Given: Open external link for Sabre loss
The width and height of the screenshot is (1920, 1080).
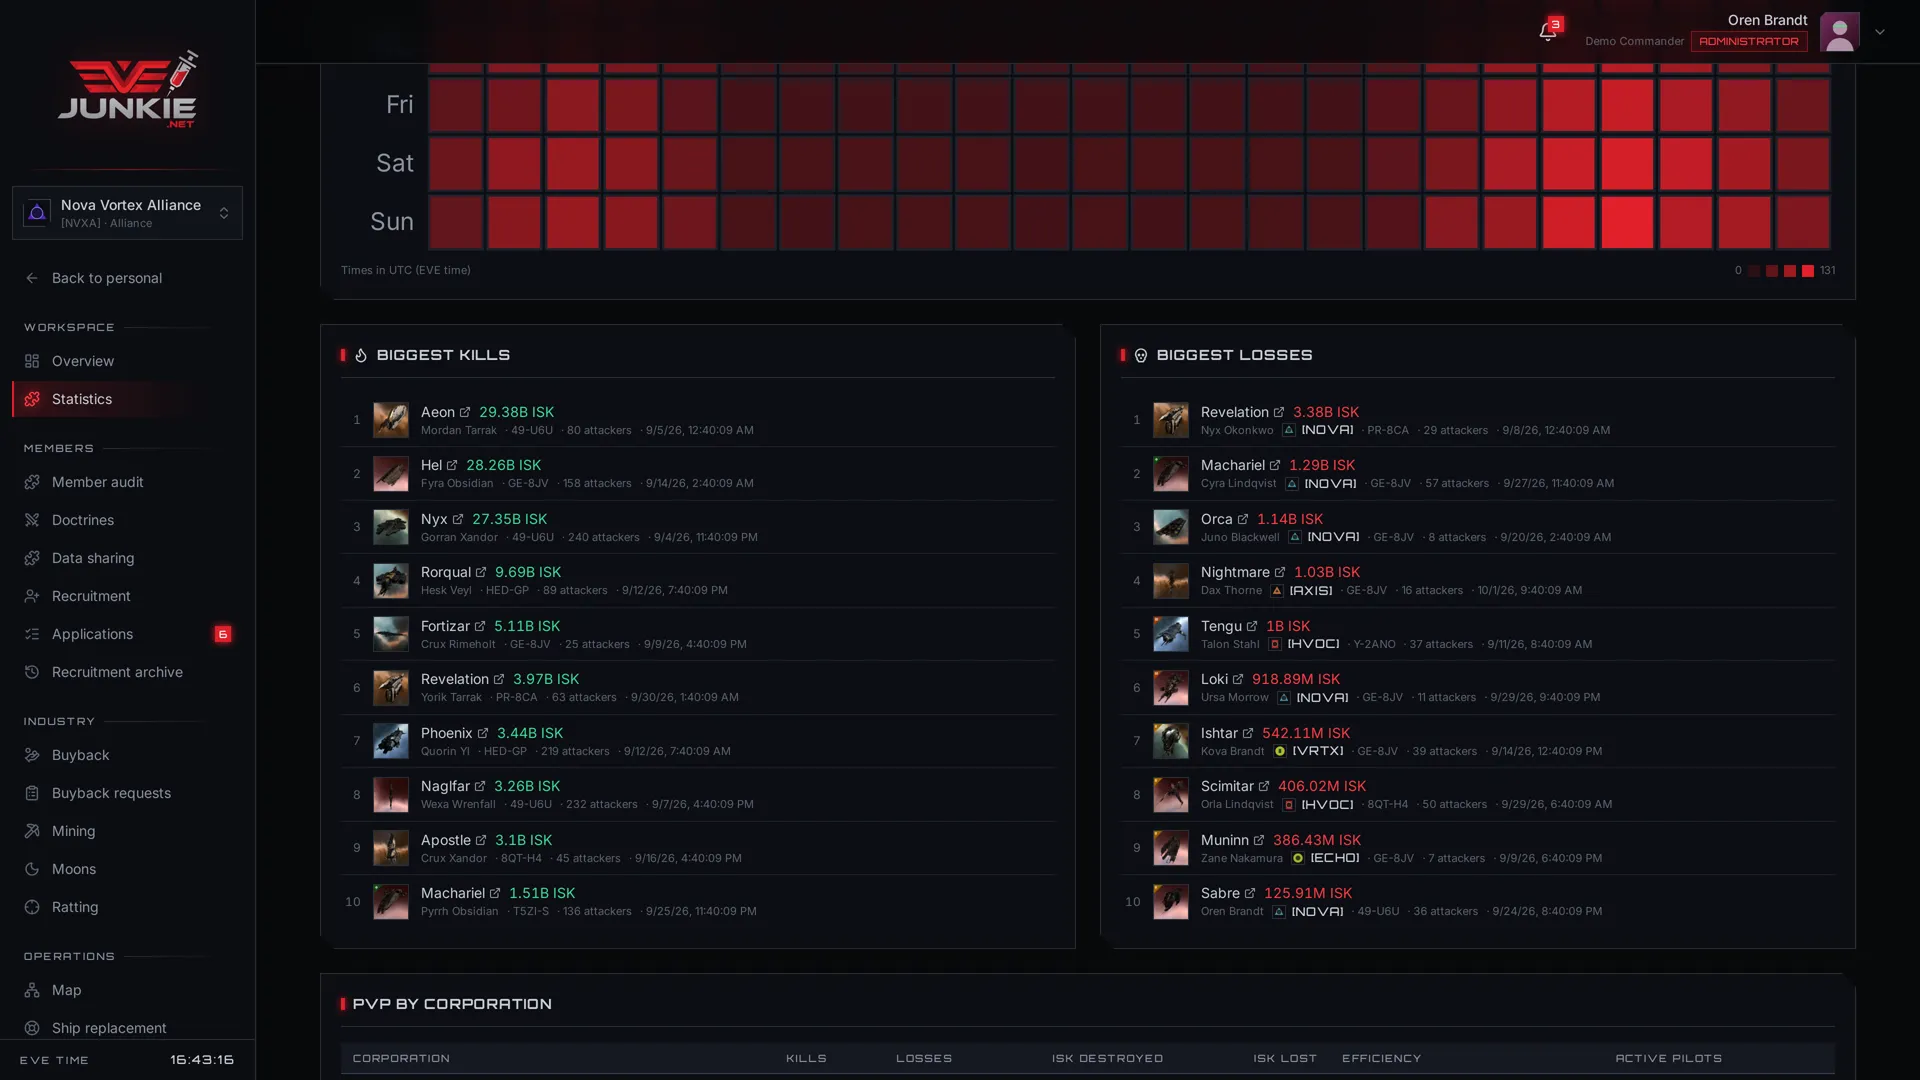Looking at the screenshot, I should [x=1250, y=893].
